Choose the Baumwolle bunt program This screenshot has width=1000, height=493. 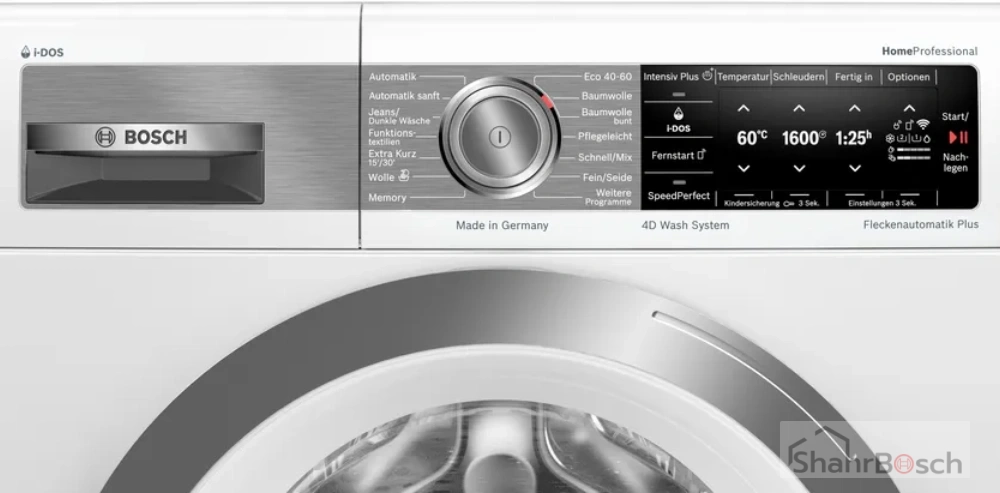(607, 116)
